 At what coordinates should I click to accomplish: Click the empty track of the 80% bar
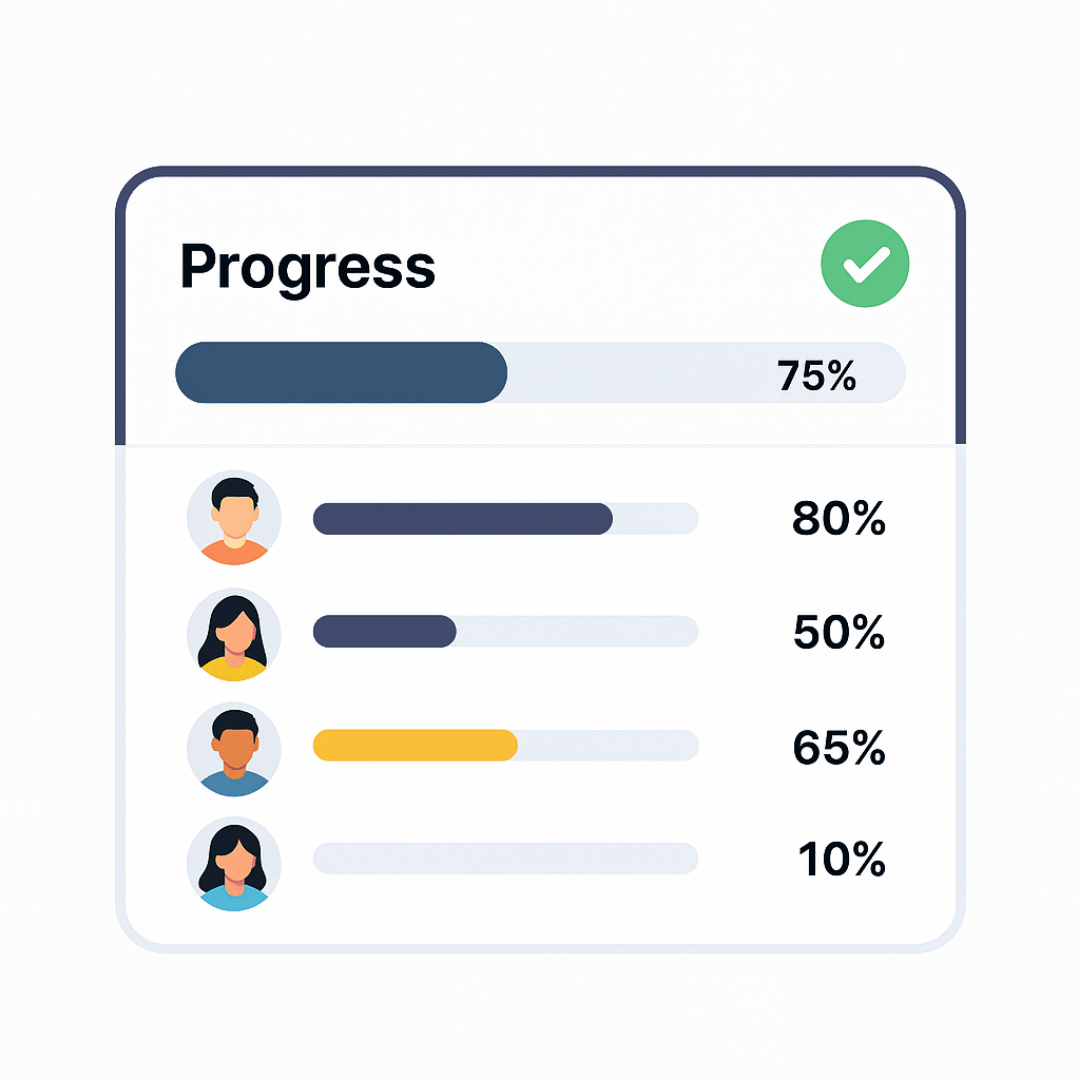point(655,519)
